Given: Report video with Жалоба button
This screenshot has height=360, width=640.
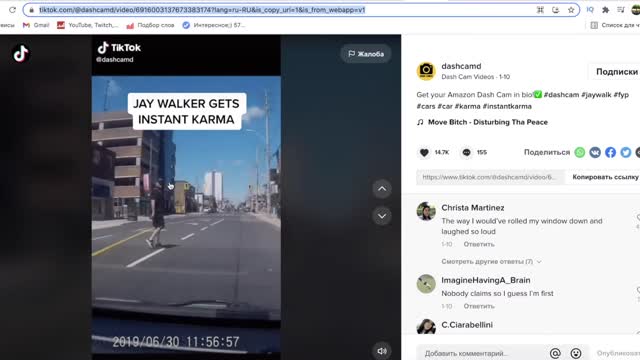Looking at the screenshot, I should pos(366,54).
